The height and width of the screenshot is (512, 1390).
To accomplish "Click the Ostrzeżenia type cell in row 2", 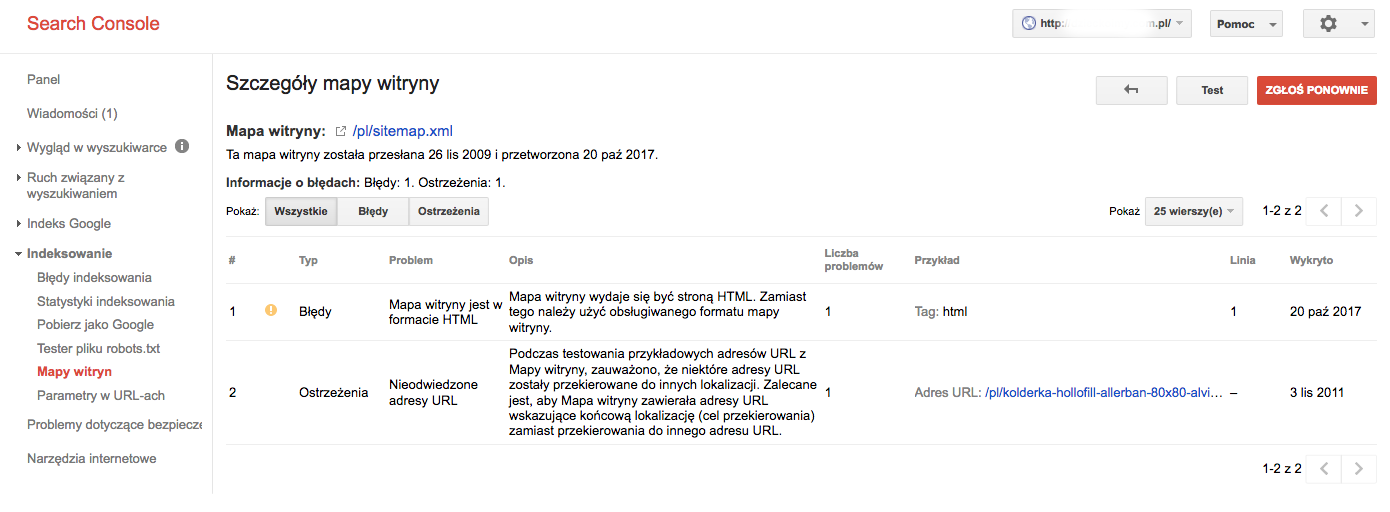I will click(334, 393).
